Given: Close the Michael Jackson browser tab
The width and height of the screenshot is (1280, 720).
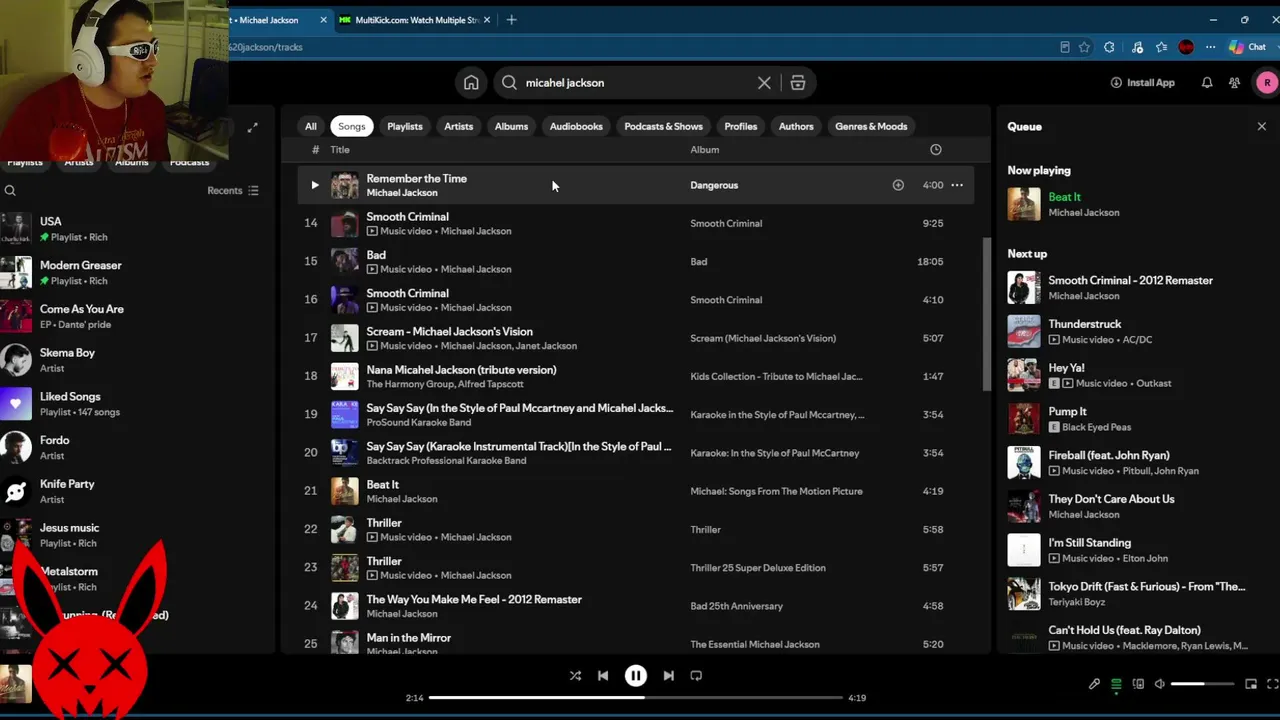Looking at the screenshot, I should (x=323, y=20).
